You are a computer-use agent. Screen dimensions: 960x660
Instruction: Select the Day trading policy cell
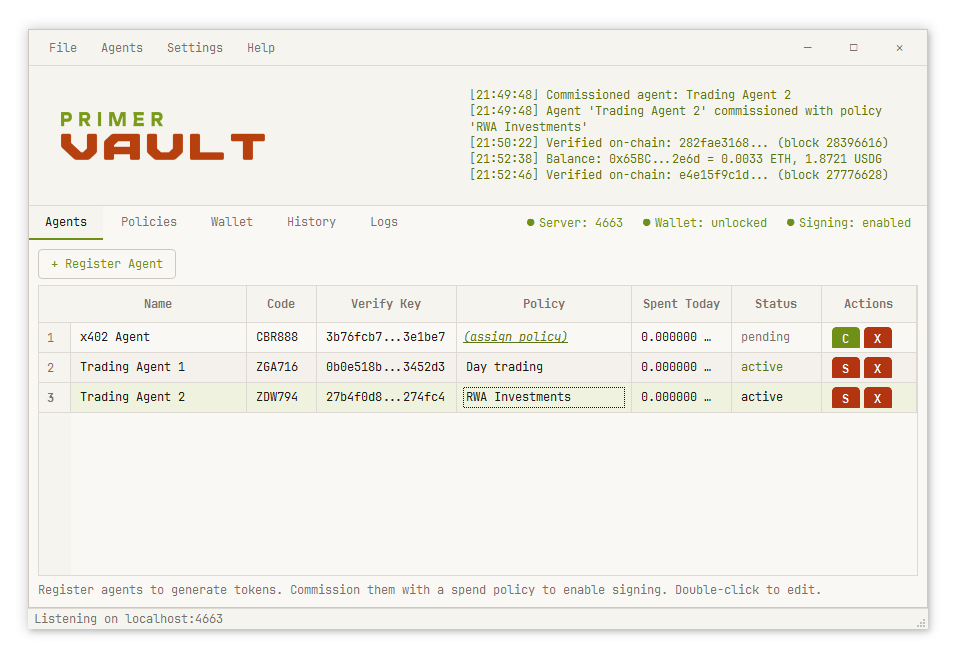544,367
